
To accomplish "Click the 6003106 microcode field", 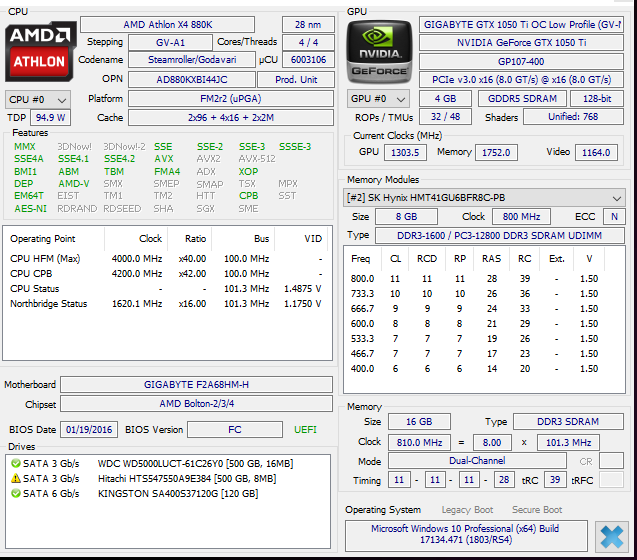I will pos(308,60).
